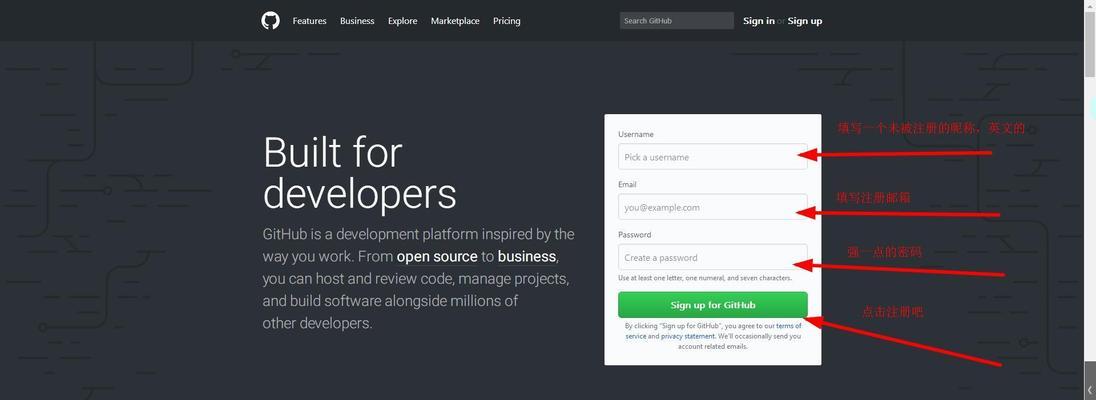Image resolution: width=1096 pixels, height=400 pixels.
Task: View the Pricing page
Action: click(507, 21)
